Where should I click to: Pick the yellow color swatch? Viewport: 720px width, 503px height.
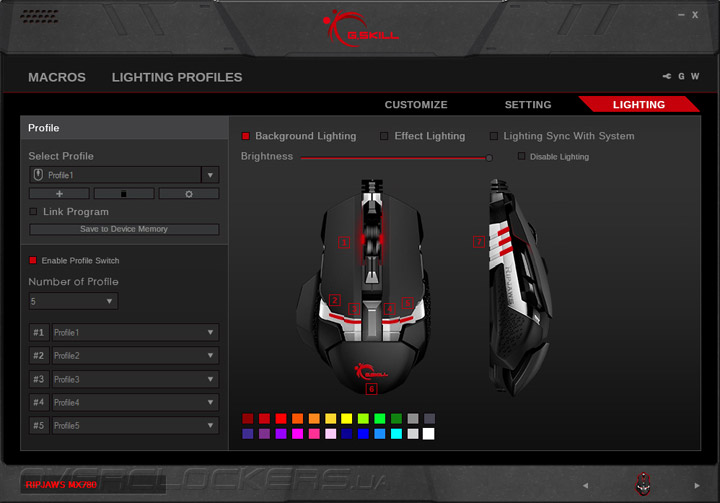coord(347,418)
